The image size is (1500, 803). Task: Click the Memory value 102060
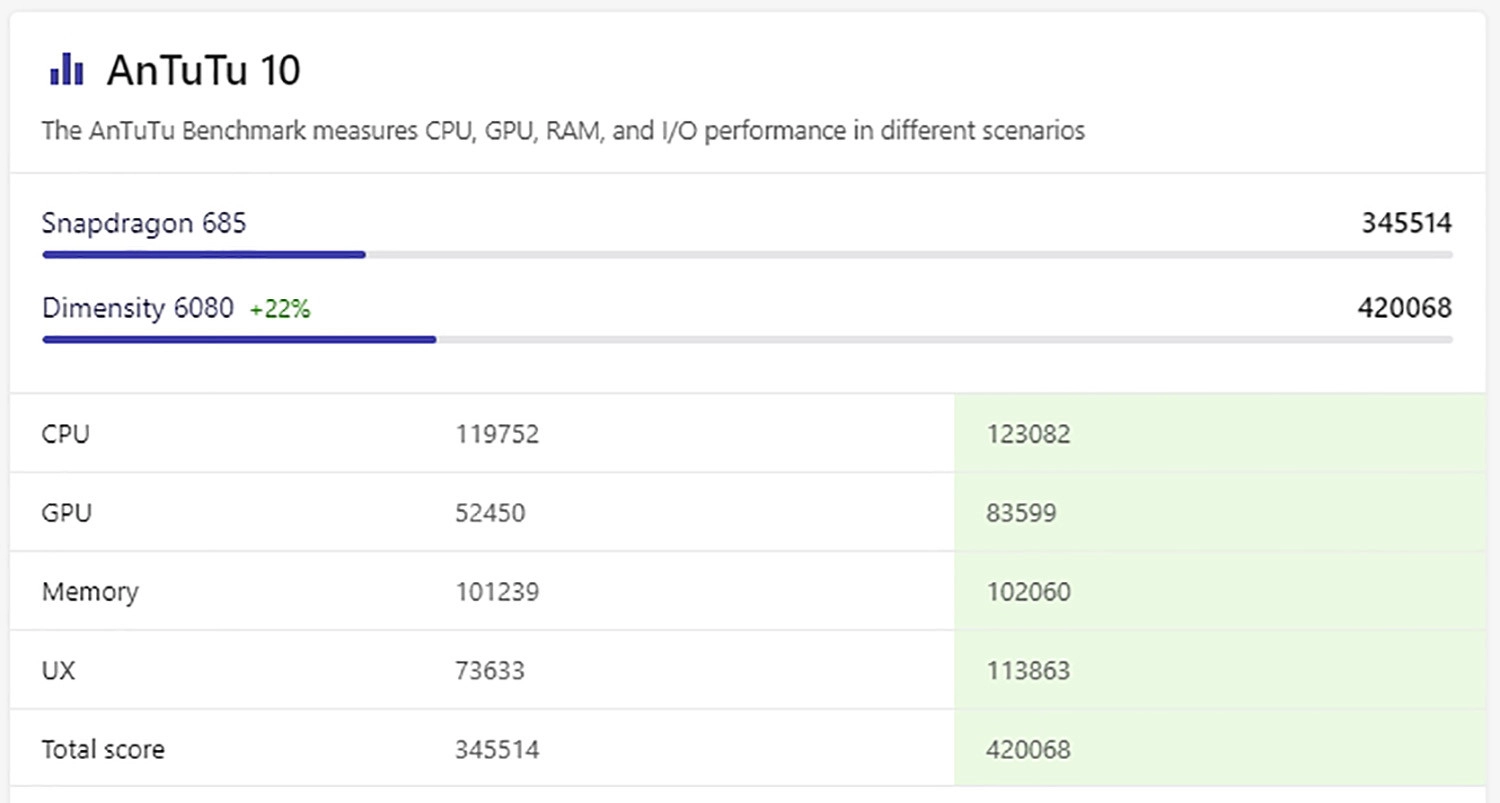(x=1028, y=592)
